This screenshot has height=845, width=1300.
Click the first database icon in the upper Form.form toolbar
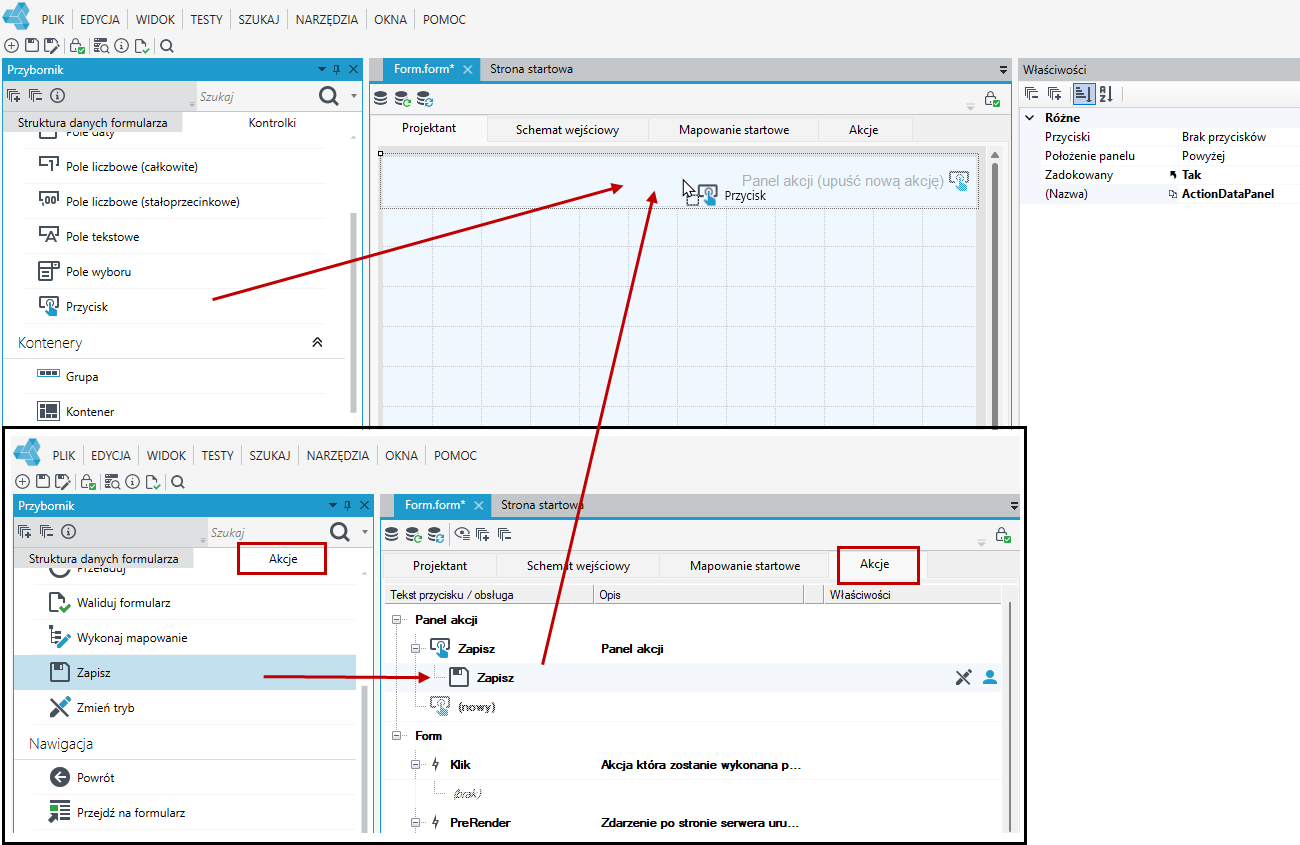380,98
